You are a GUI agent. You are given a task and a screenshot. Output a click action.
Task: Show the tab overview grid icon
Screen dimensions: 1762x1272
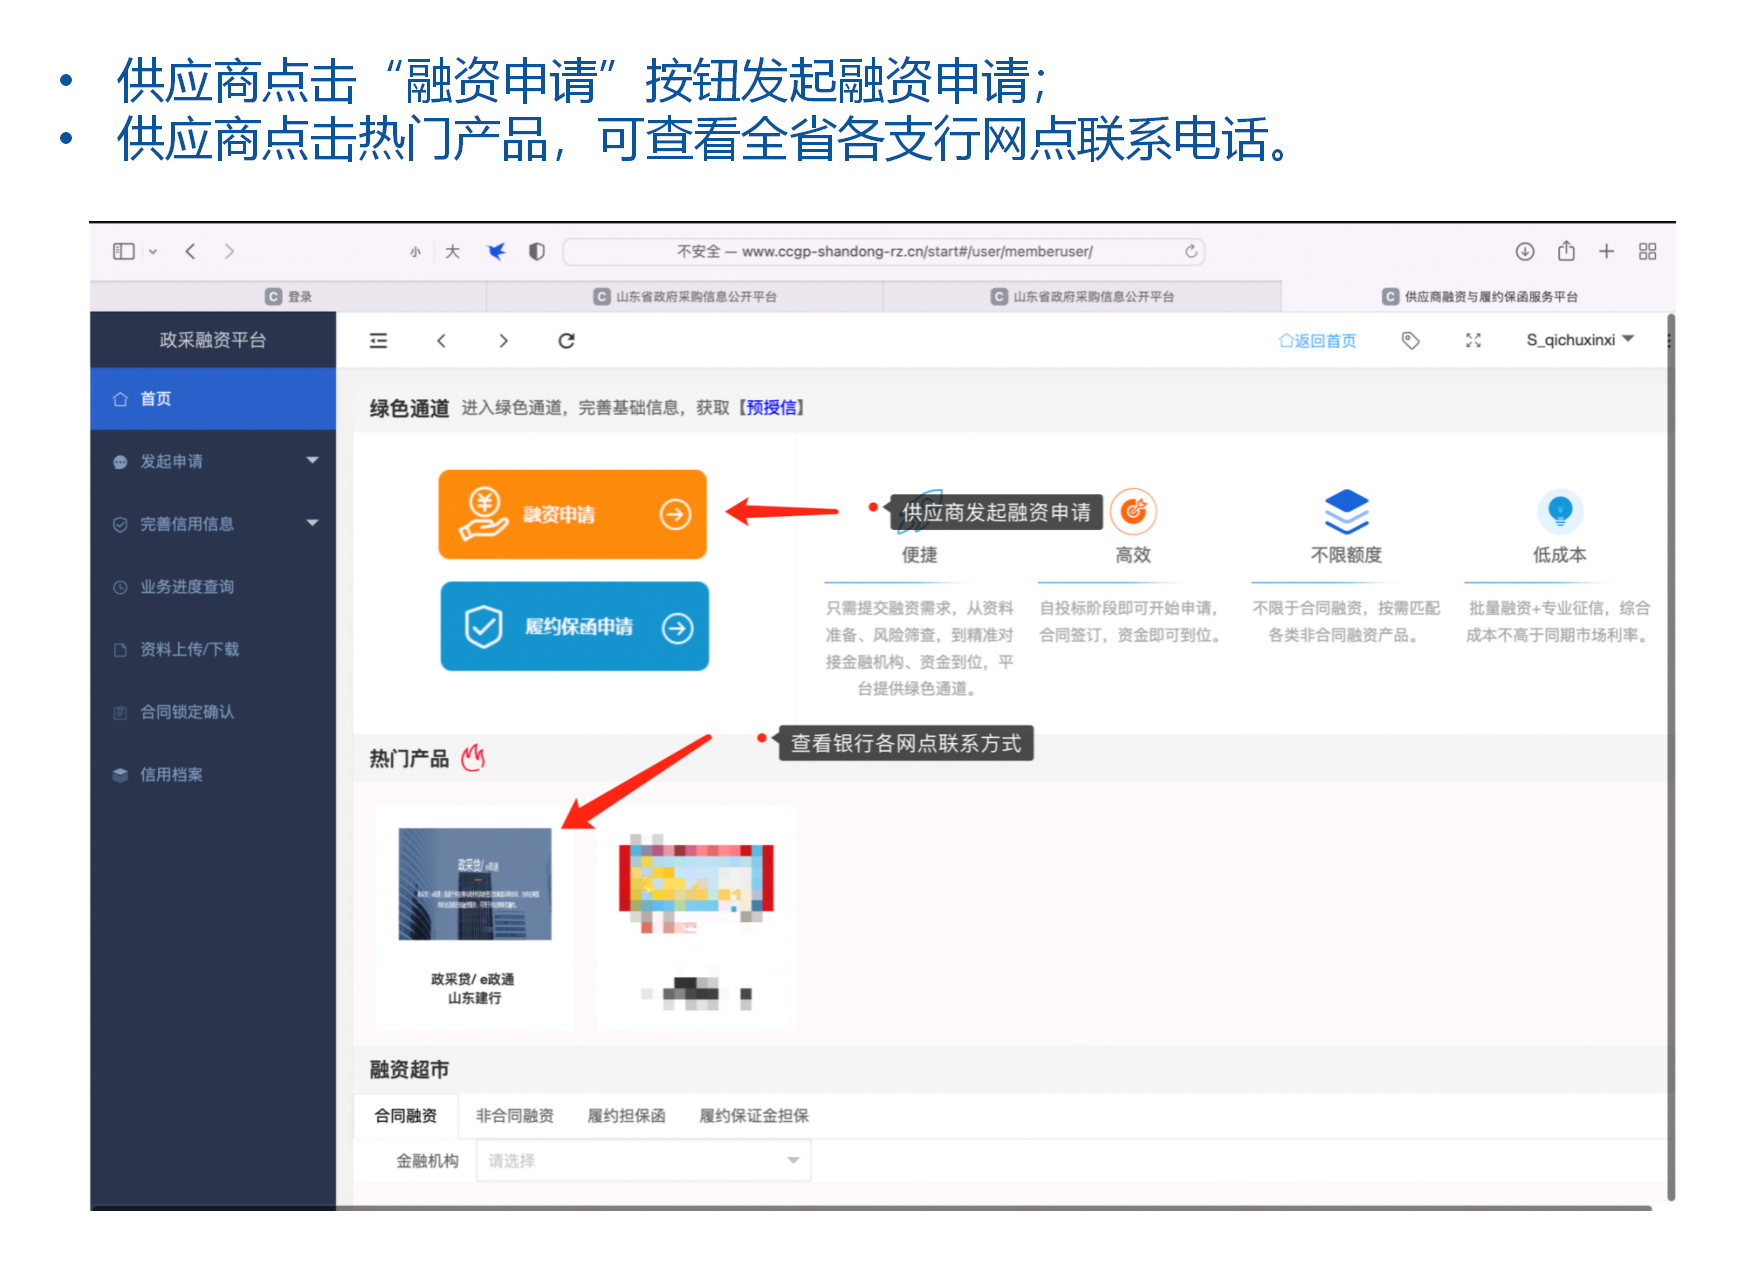pos(1648,251)
